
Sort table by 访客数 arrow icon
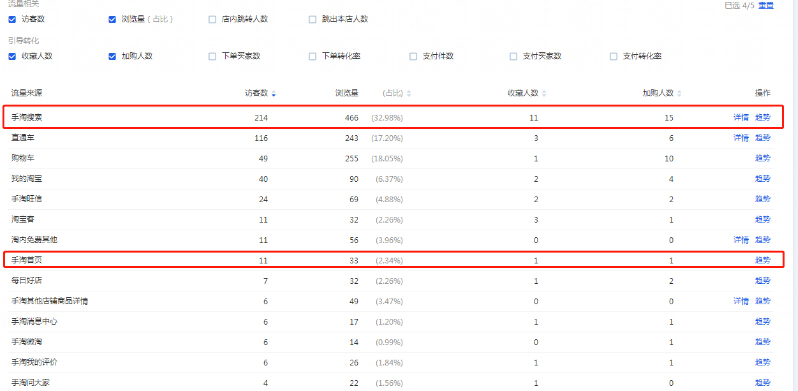(274, 94)
